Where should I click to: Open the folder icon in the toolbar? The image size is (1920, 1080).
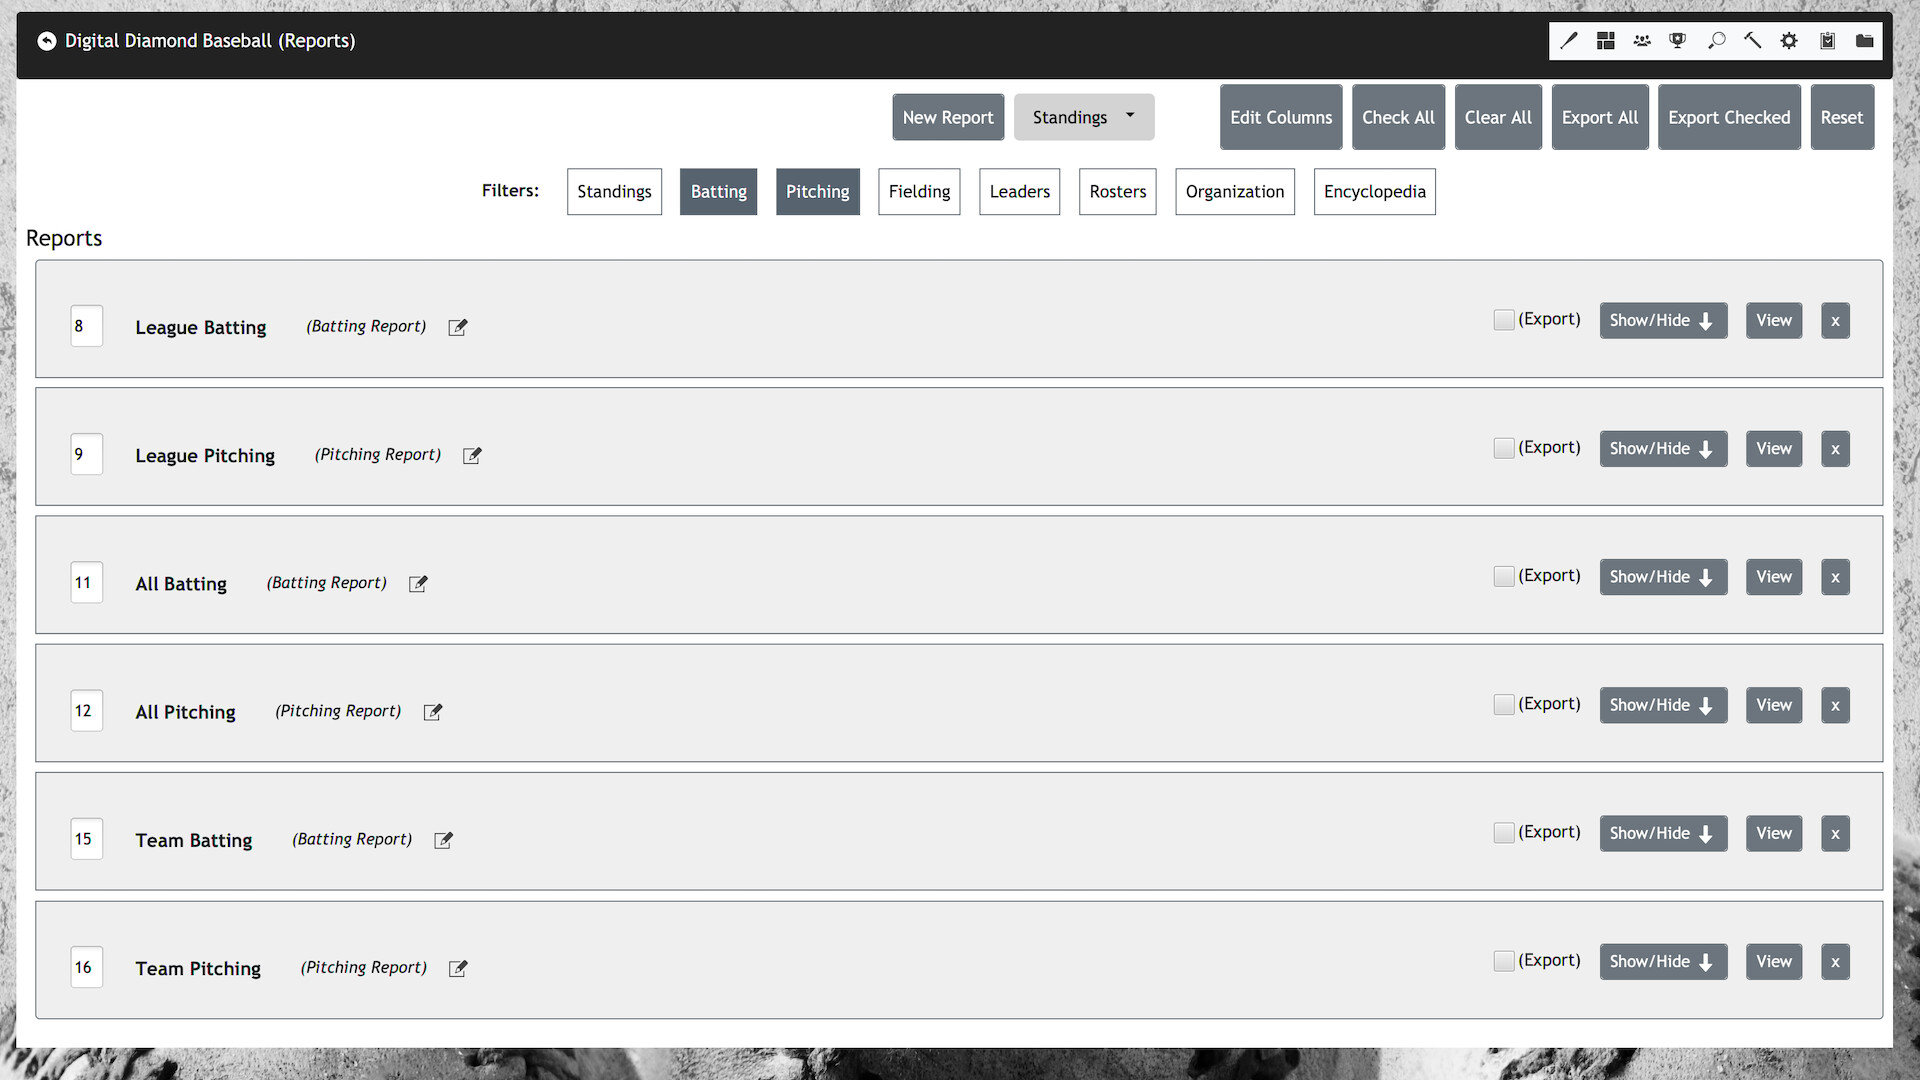[1864, 40]
